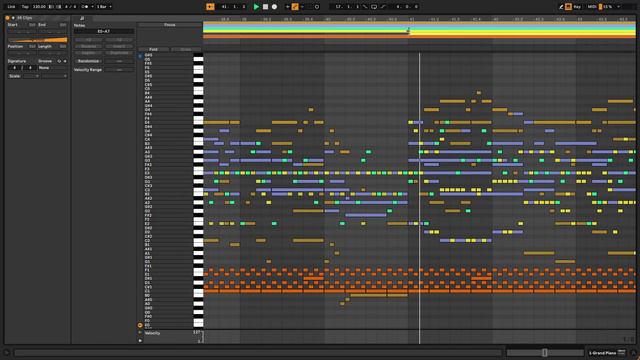Screen dimensions: 640x360
Task: Select the tempo field showing 120.00
Action: [39, 7]
